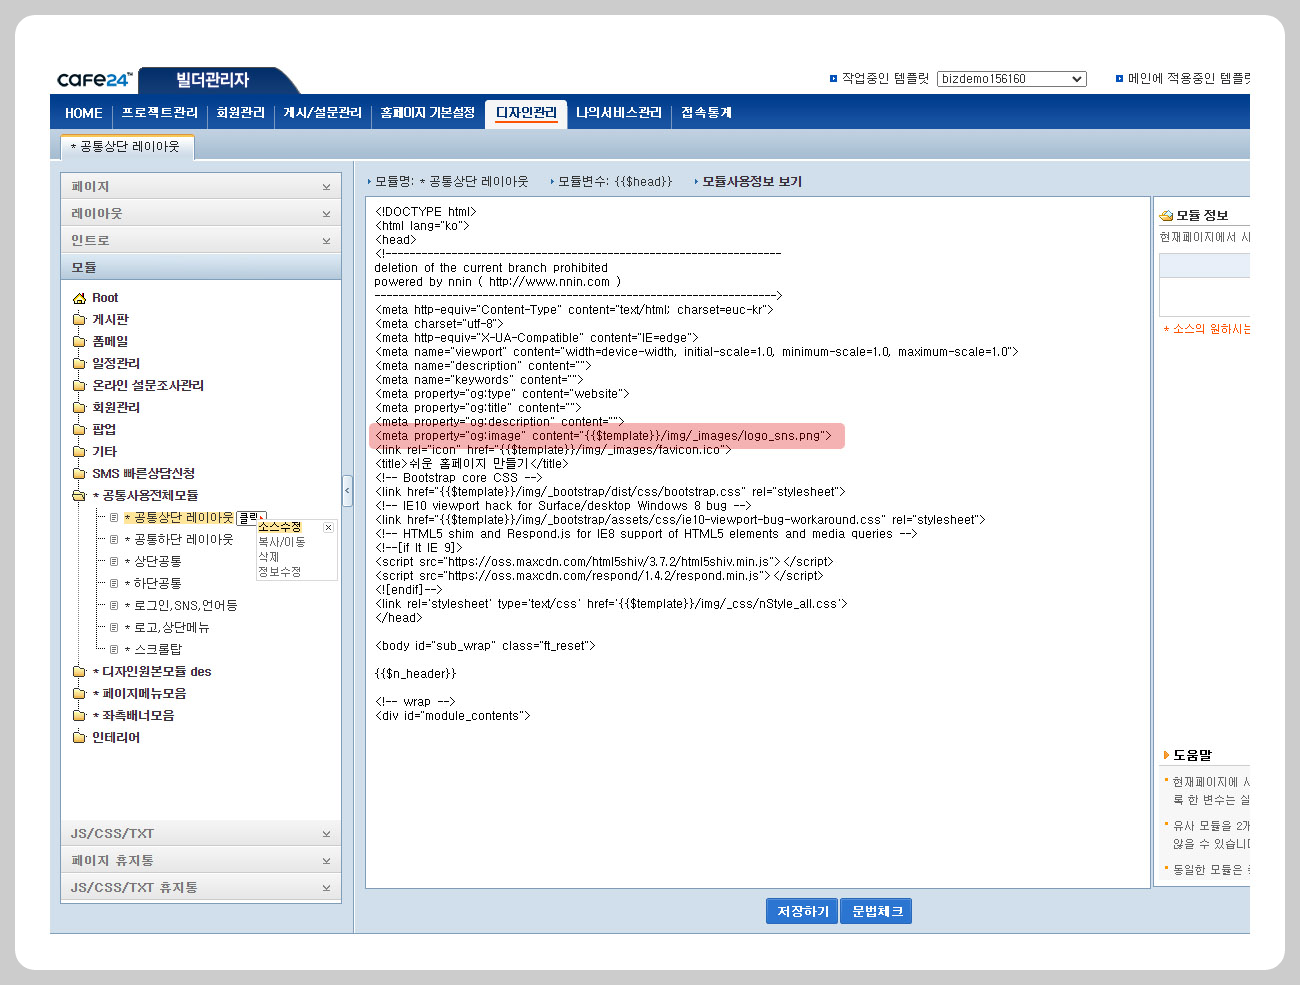The width and height of the screenshot is (1300, 985).
Task: Open the 작업중인 템플릿 bizdemo156160 dropdown
Action: coord(1011,79)
